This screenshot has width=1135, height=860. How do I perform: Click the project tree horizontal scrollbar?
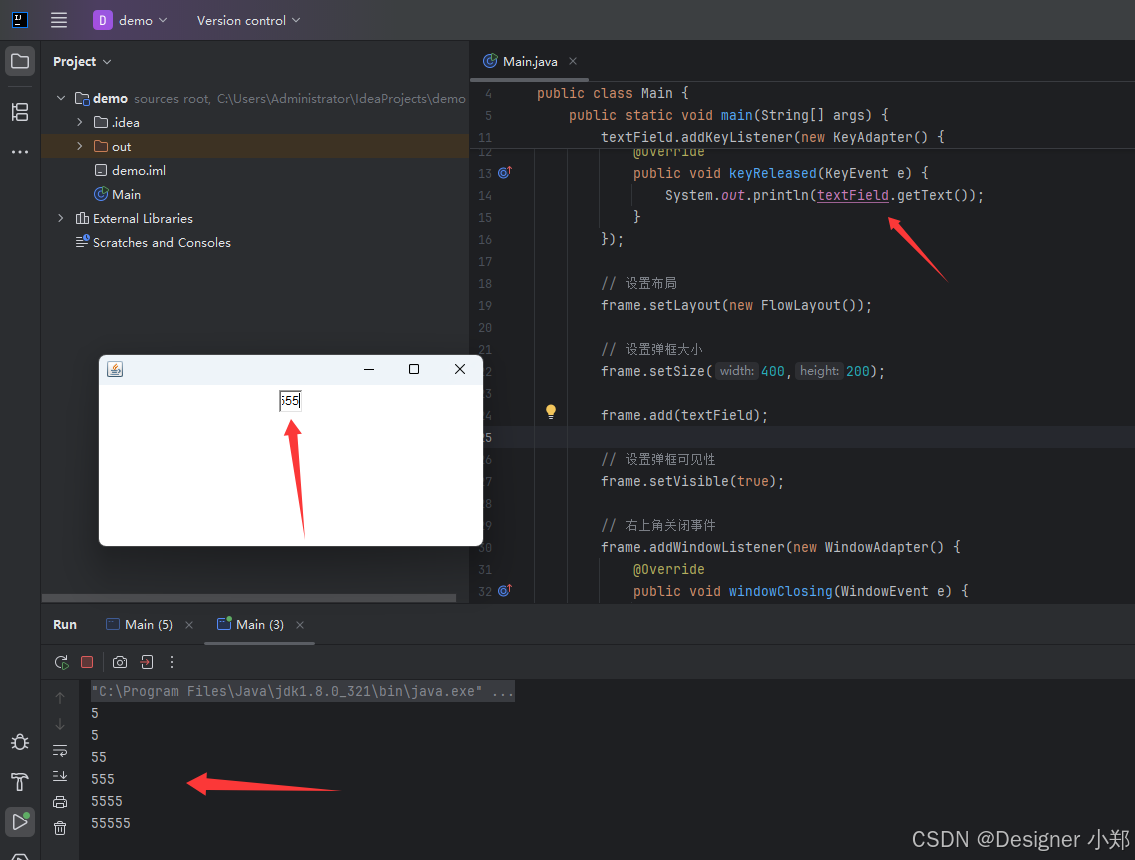(249, 598)
